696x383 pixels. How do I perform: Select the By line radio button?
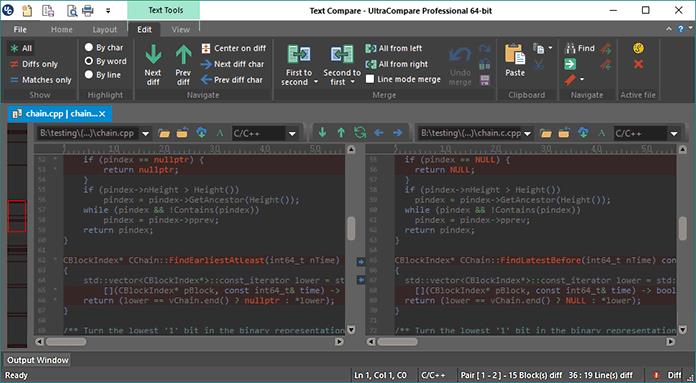coord(89,75)
